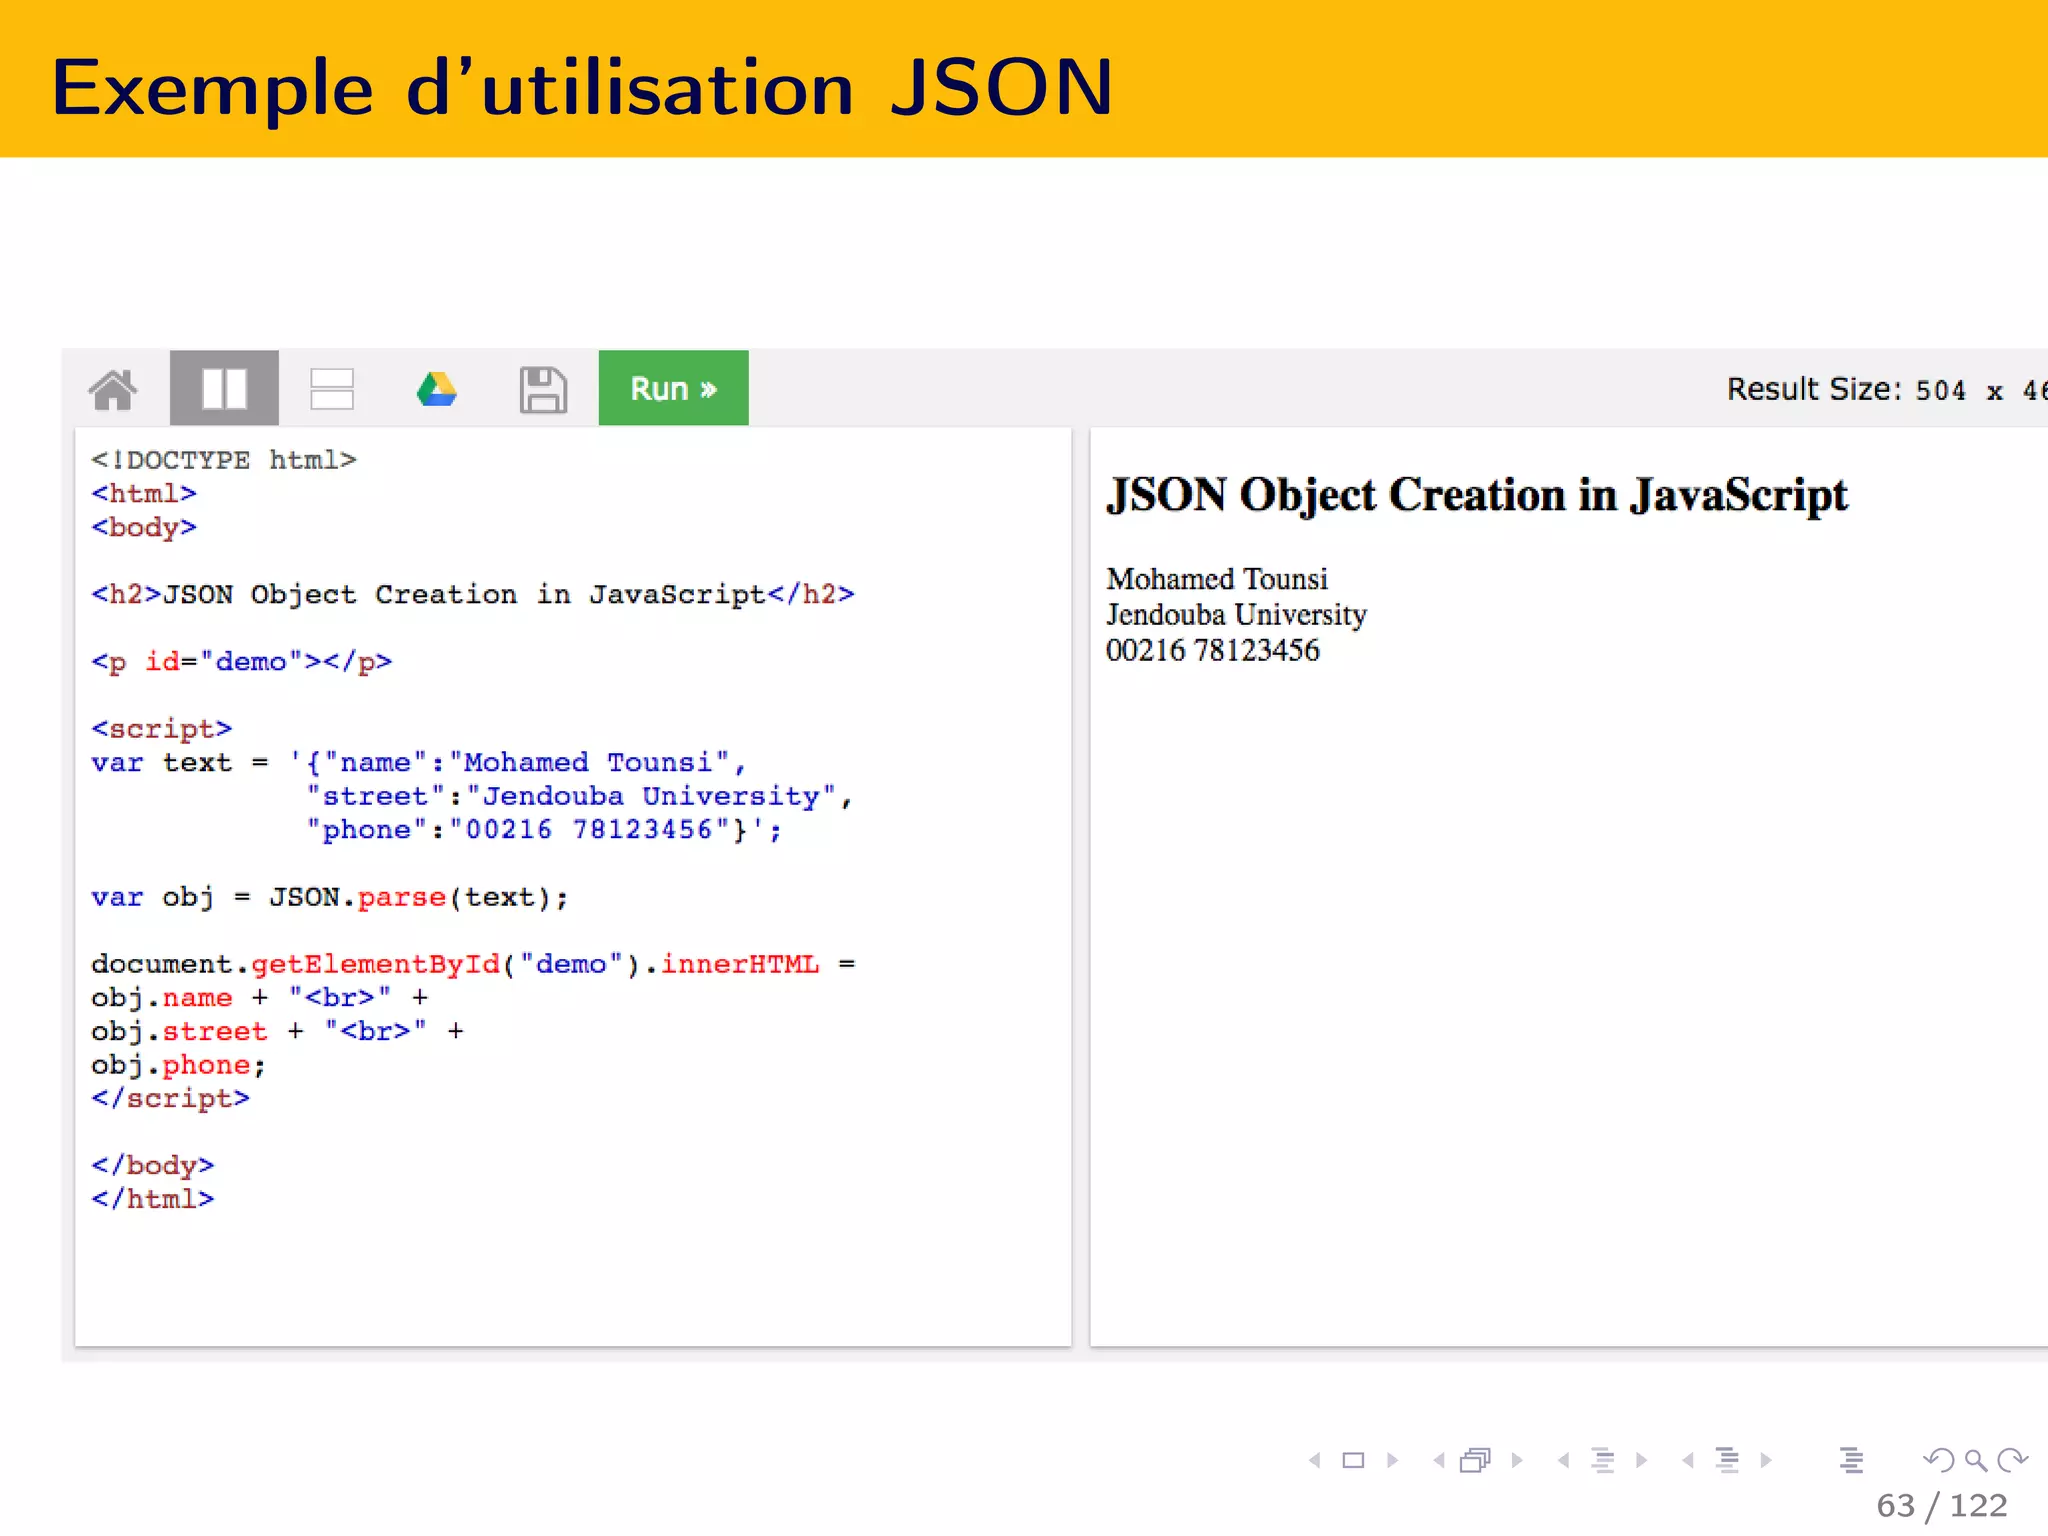Click the "street":"Jendouba University" code line

(x=579, y=796)
